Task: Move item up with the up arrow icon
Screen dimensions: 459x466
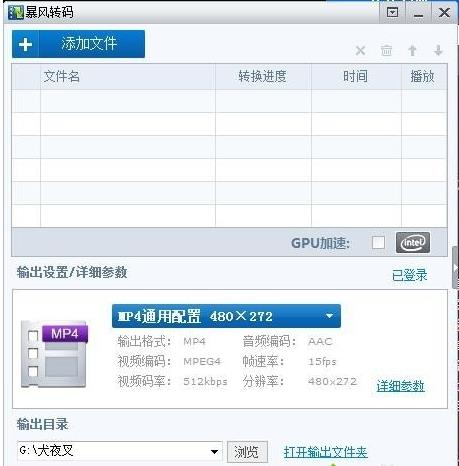Action: [x=412, y=51]
